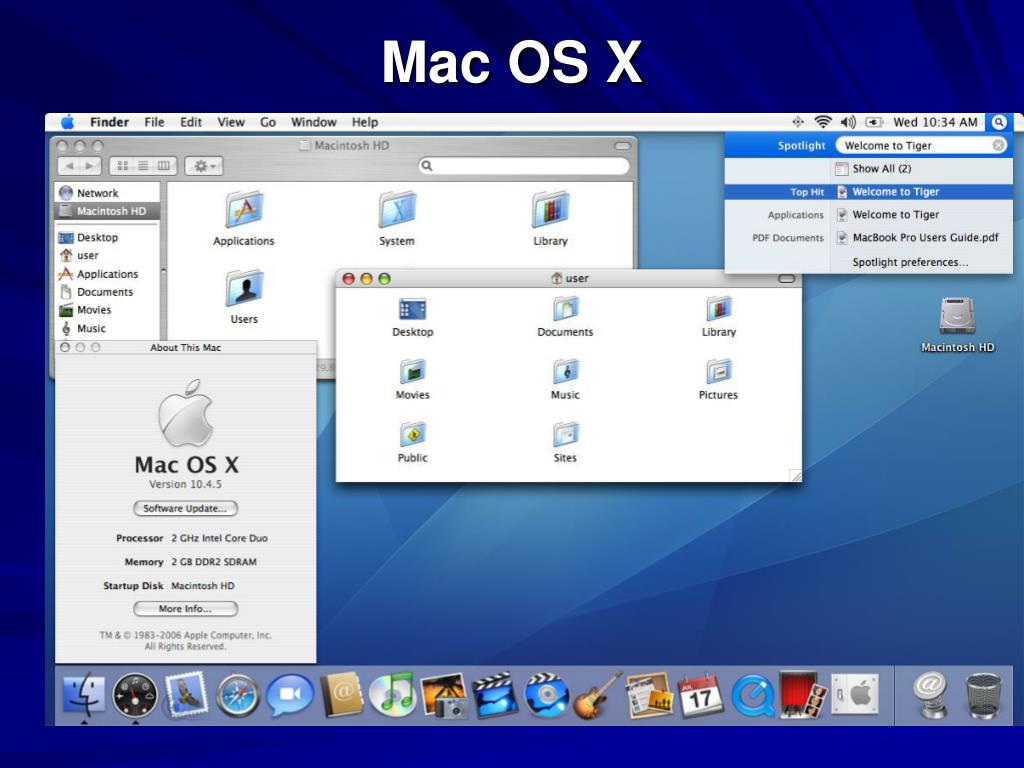Launch iMovie clapperboard icon in Dock
This screenshot has height=768, width=1024.
coord(495,696)
